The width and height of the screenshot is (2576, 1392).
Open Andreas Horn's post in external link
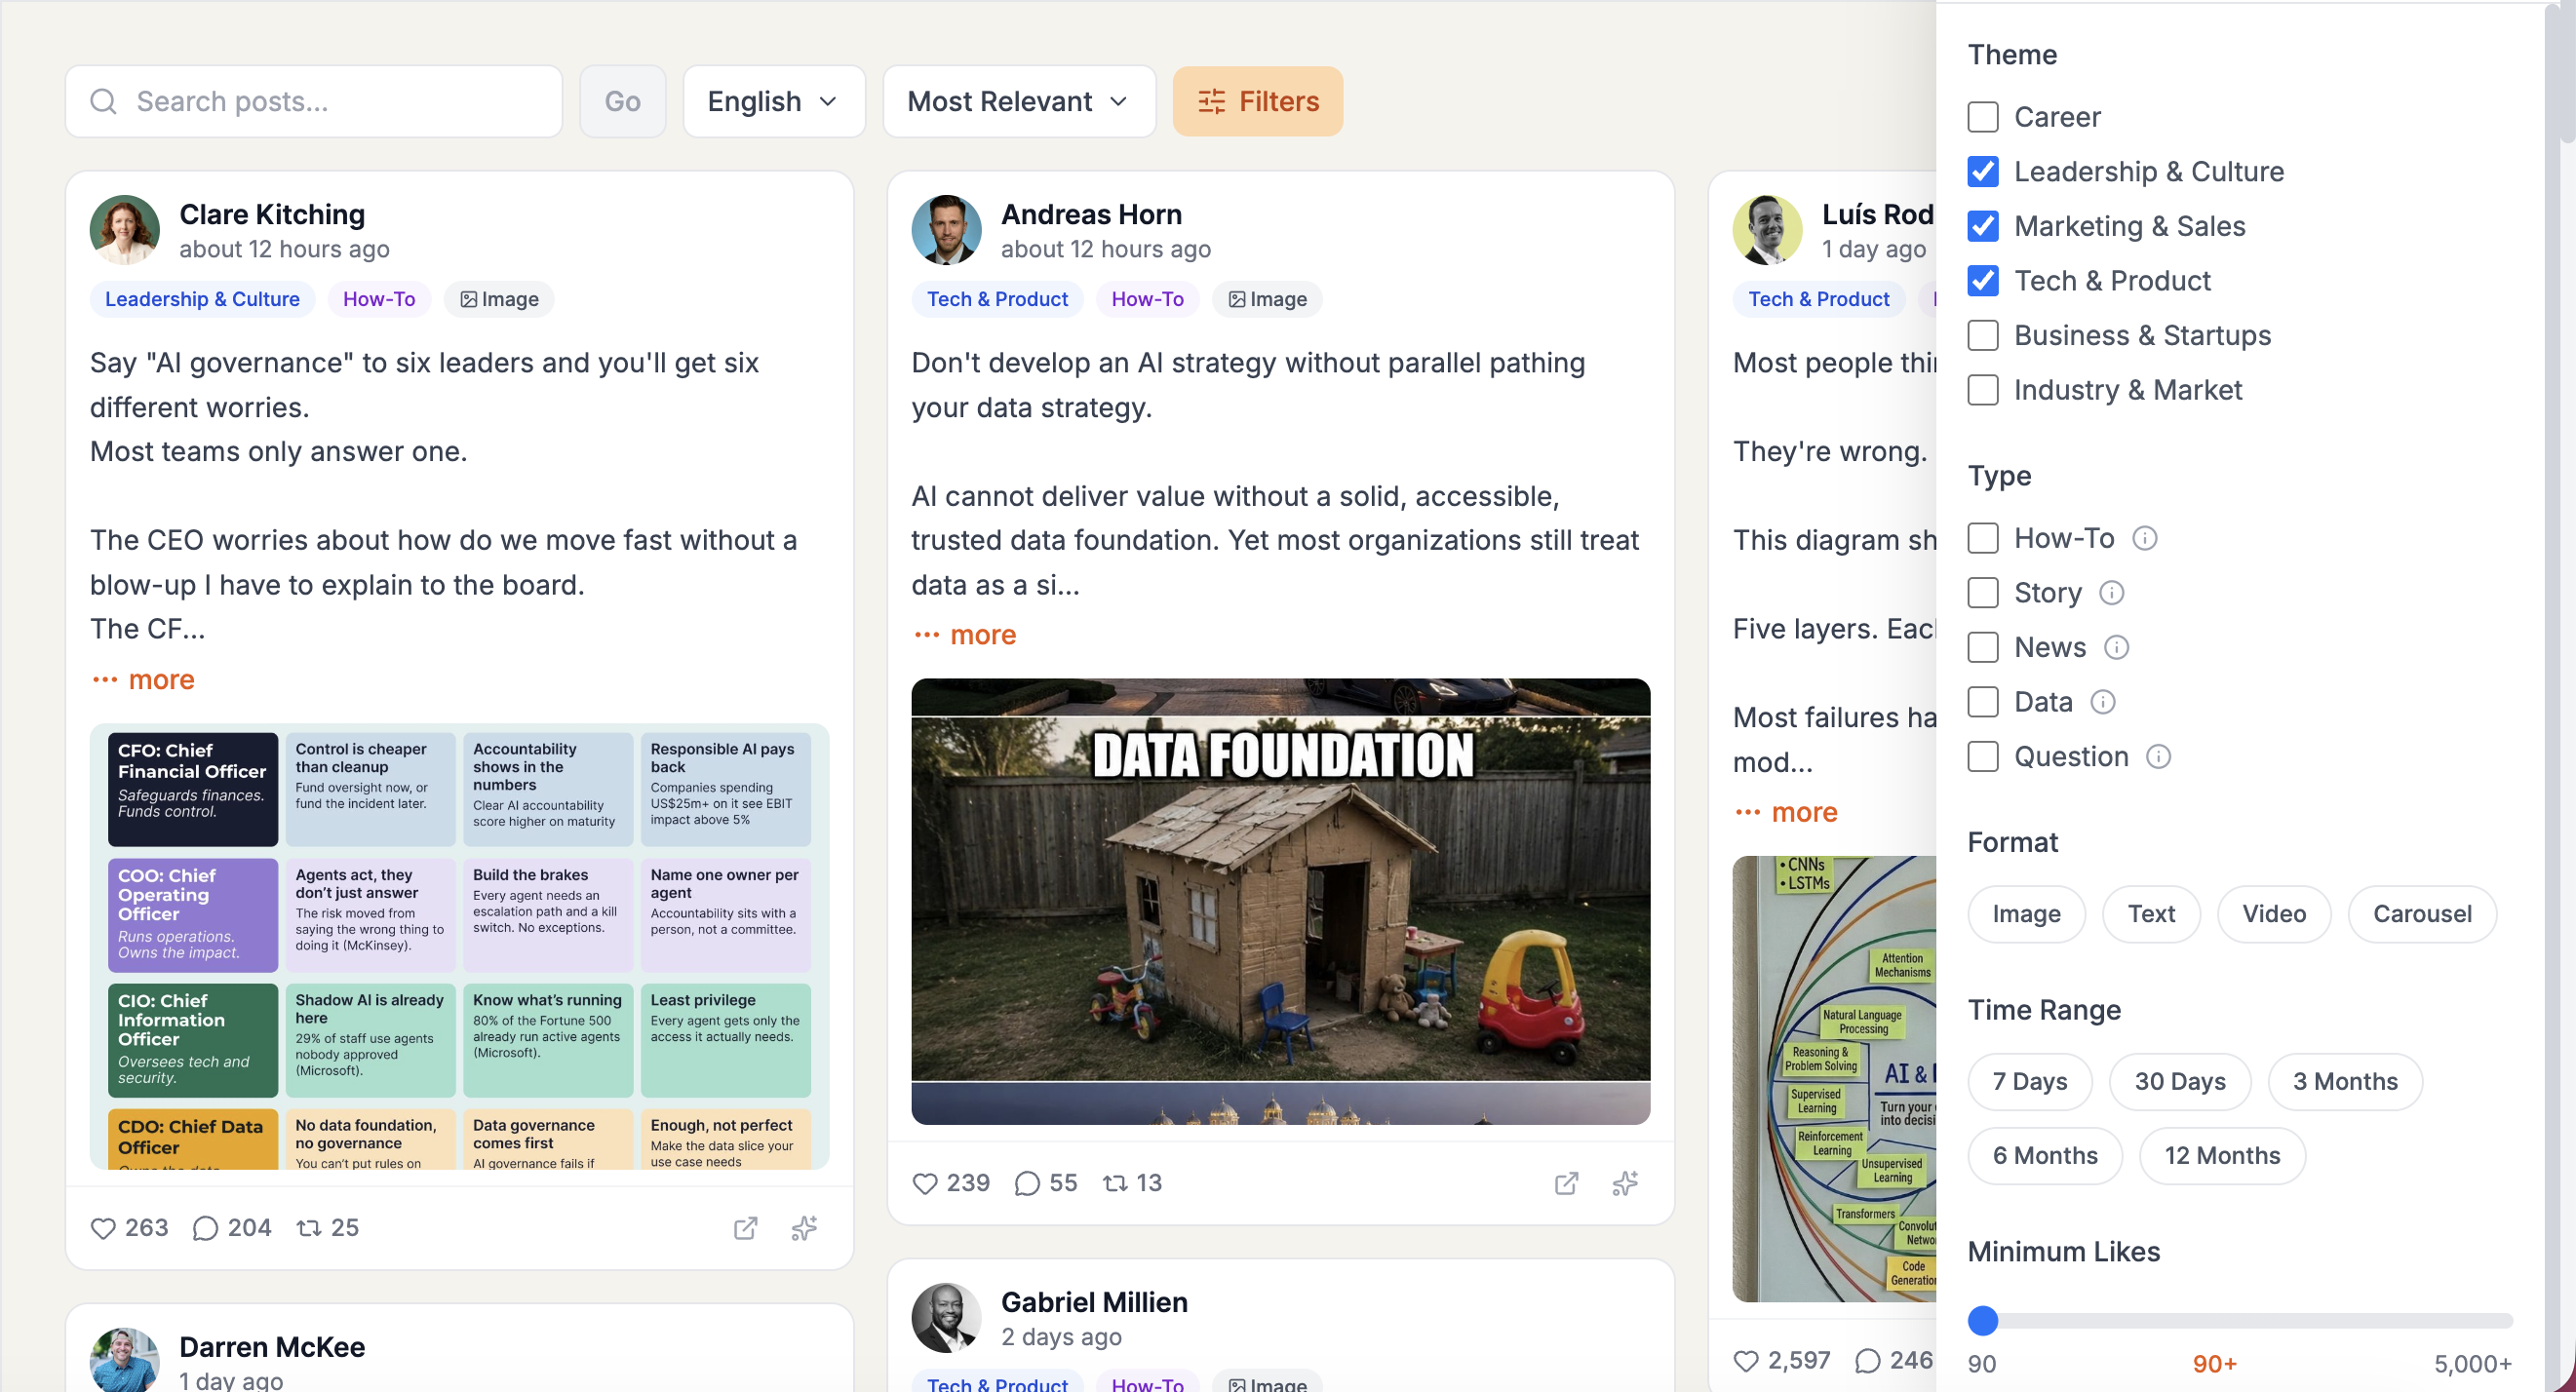1567,1183
